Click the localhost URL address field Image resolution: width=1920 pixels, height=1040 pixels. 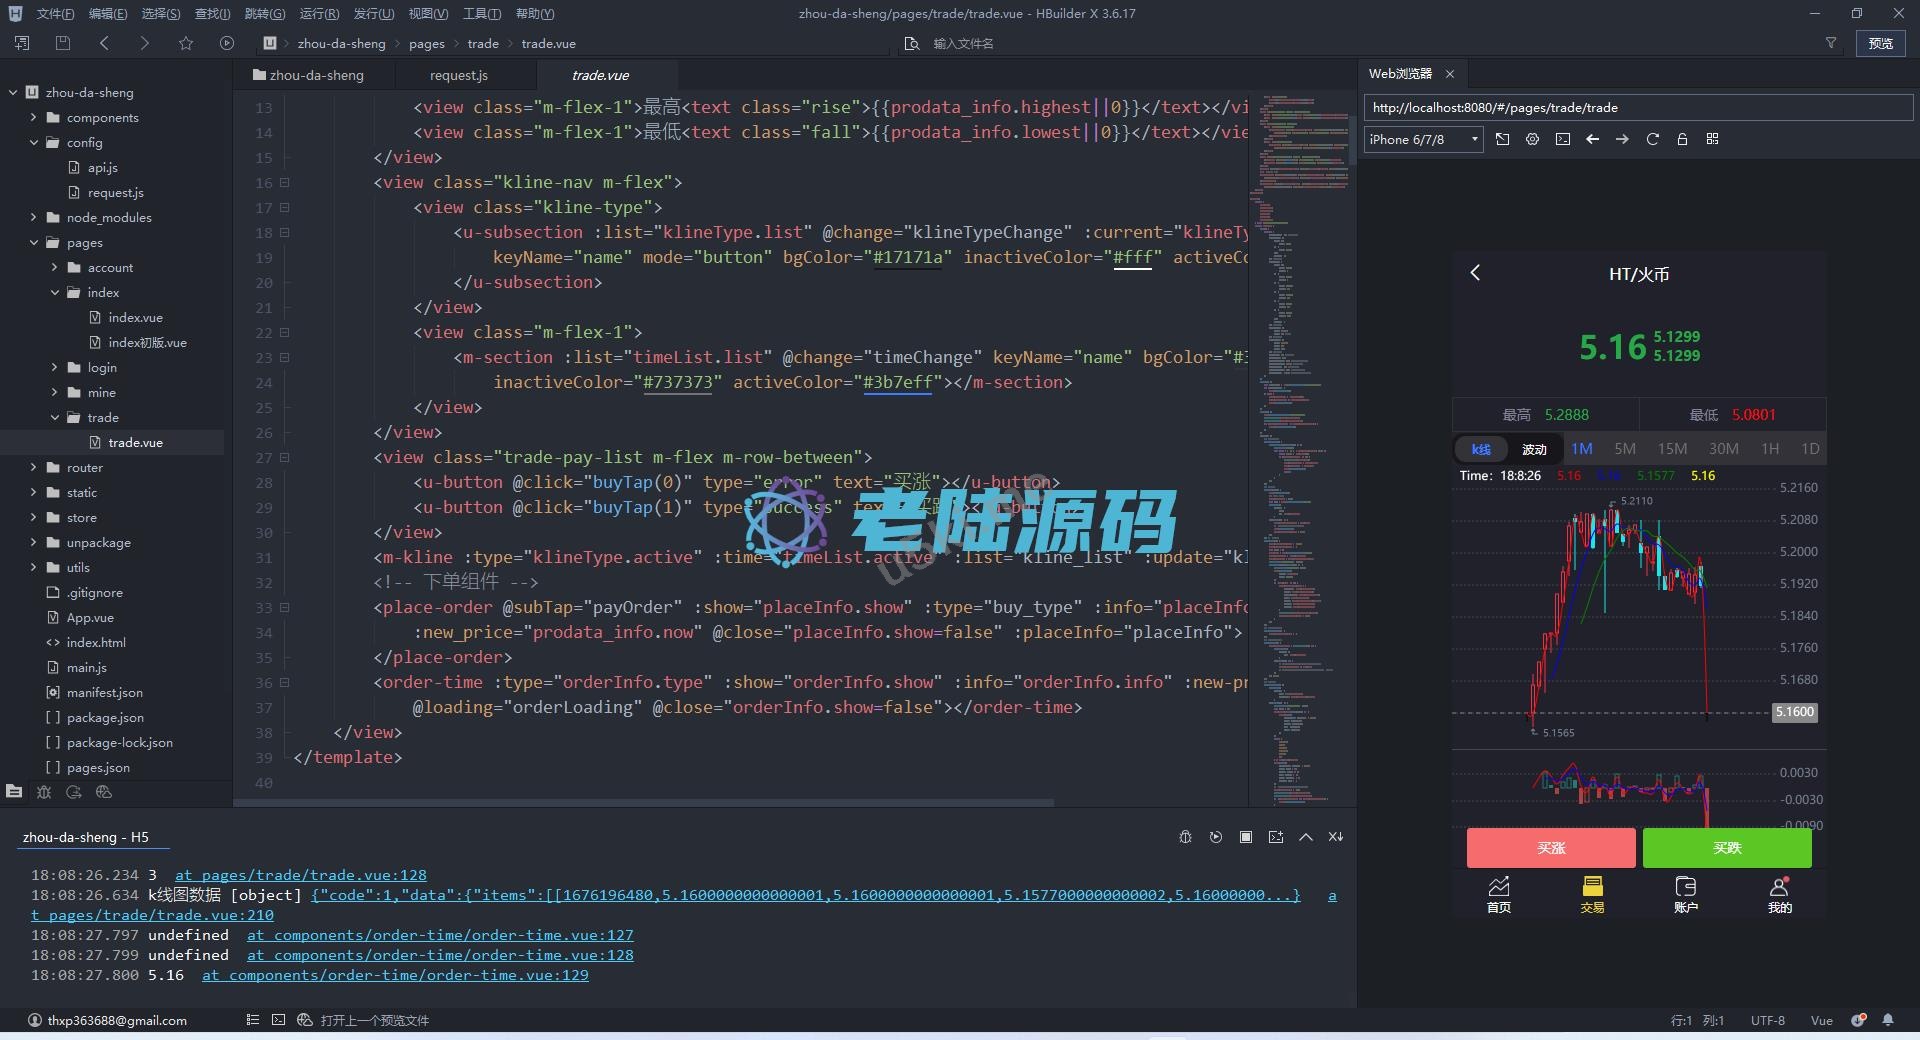[1637, 108]
